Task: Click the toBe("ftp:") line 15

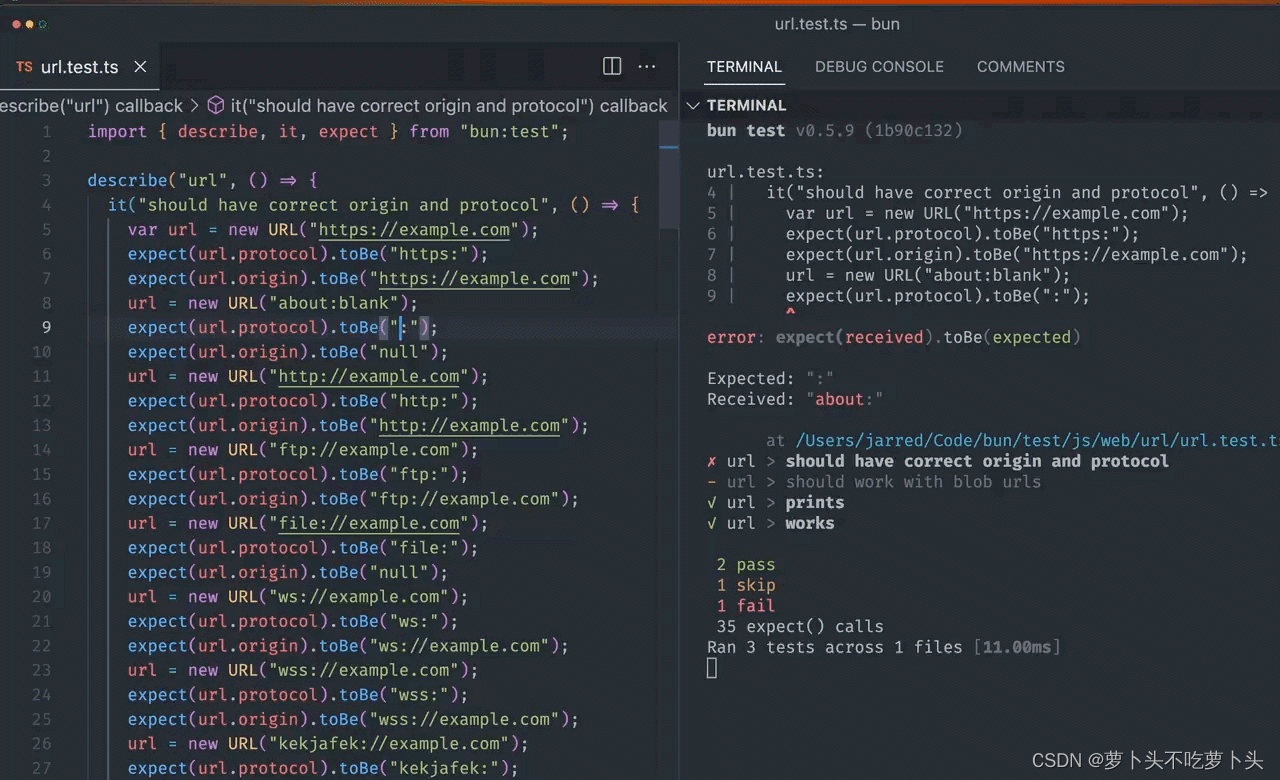Action: (x=404, y=475)
